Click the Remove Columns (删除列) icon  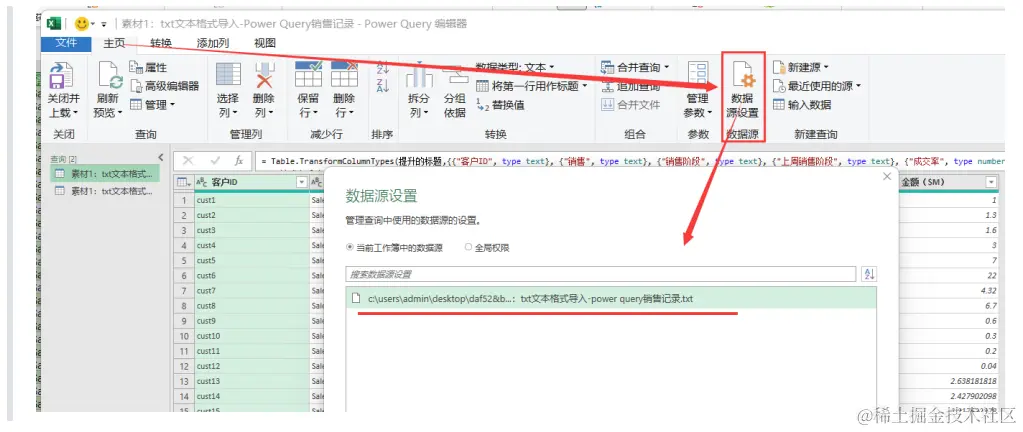[x=264, y=75]
